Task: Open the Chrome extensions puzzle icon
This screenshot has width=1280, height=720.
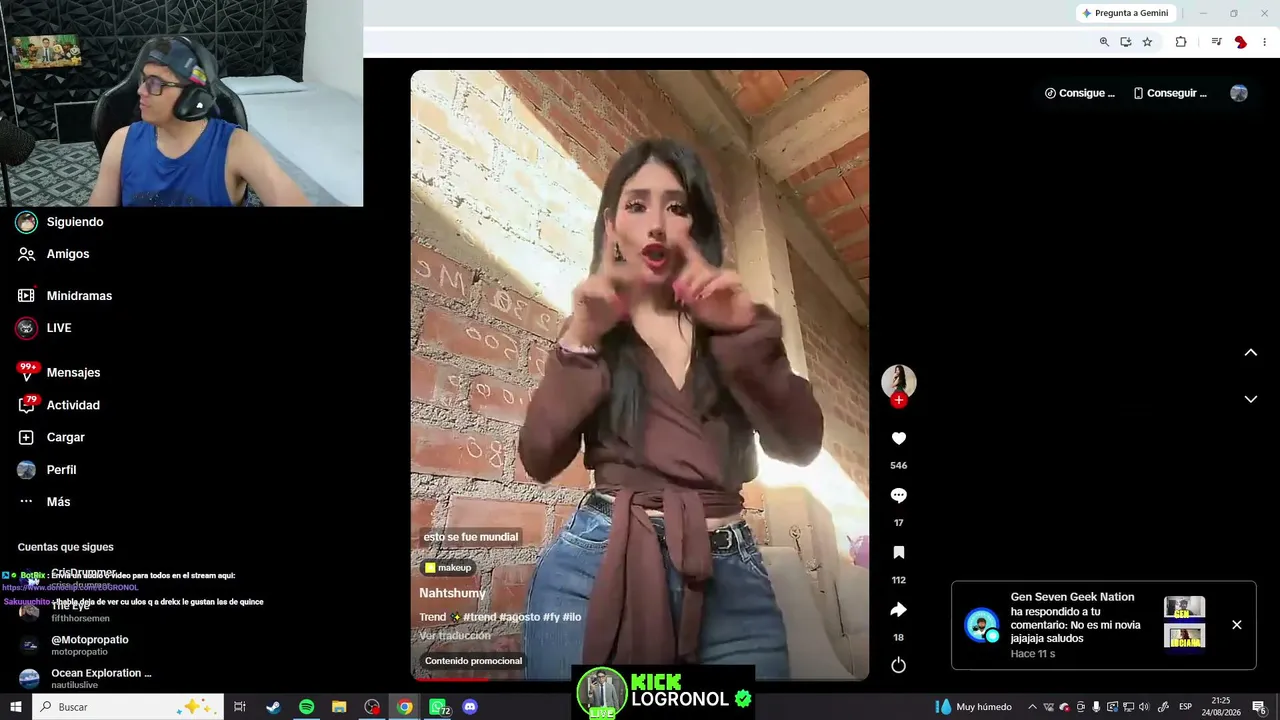Action: coord(1181,42)
